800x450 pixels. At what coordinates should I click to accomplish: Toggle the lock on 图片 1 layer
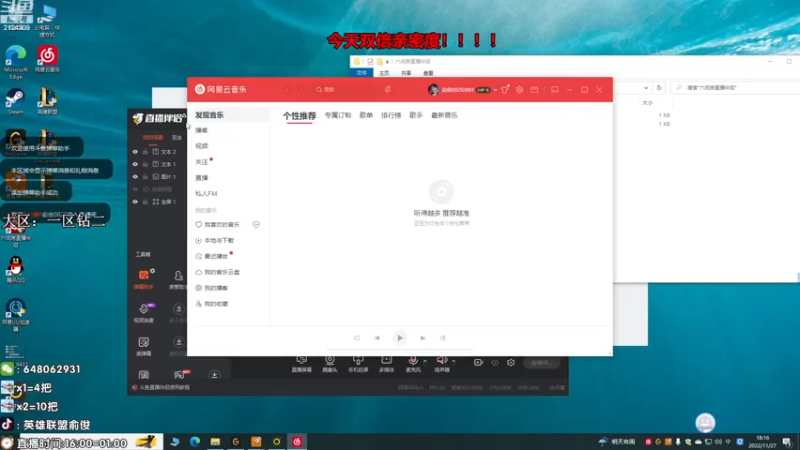pyautogui.click(x=145, y=177)
